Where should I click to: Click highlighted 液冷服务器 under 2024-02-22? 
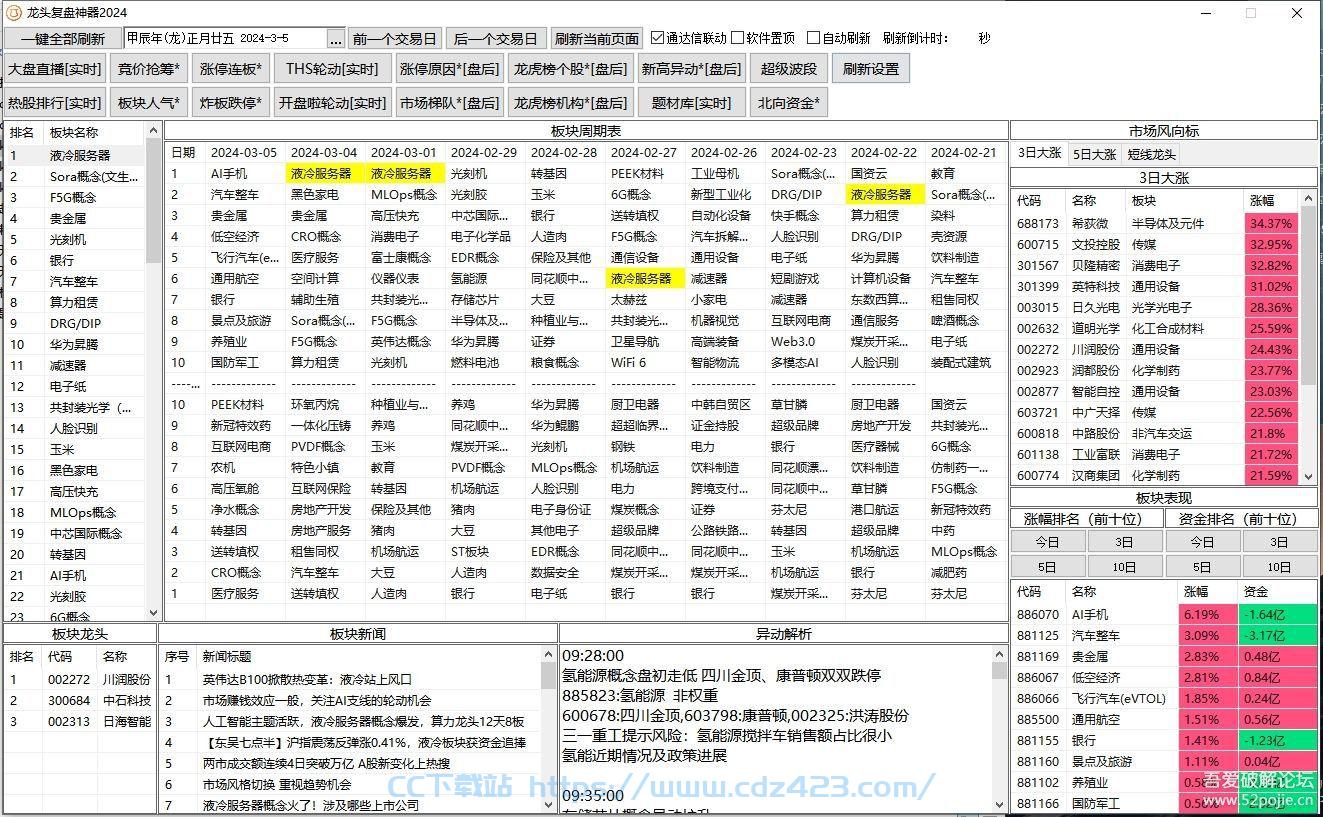click(x=883, y=194)
